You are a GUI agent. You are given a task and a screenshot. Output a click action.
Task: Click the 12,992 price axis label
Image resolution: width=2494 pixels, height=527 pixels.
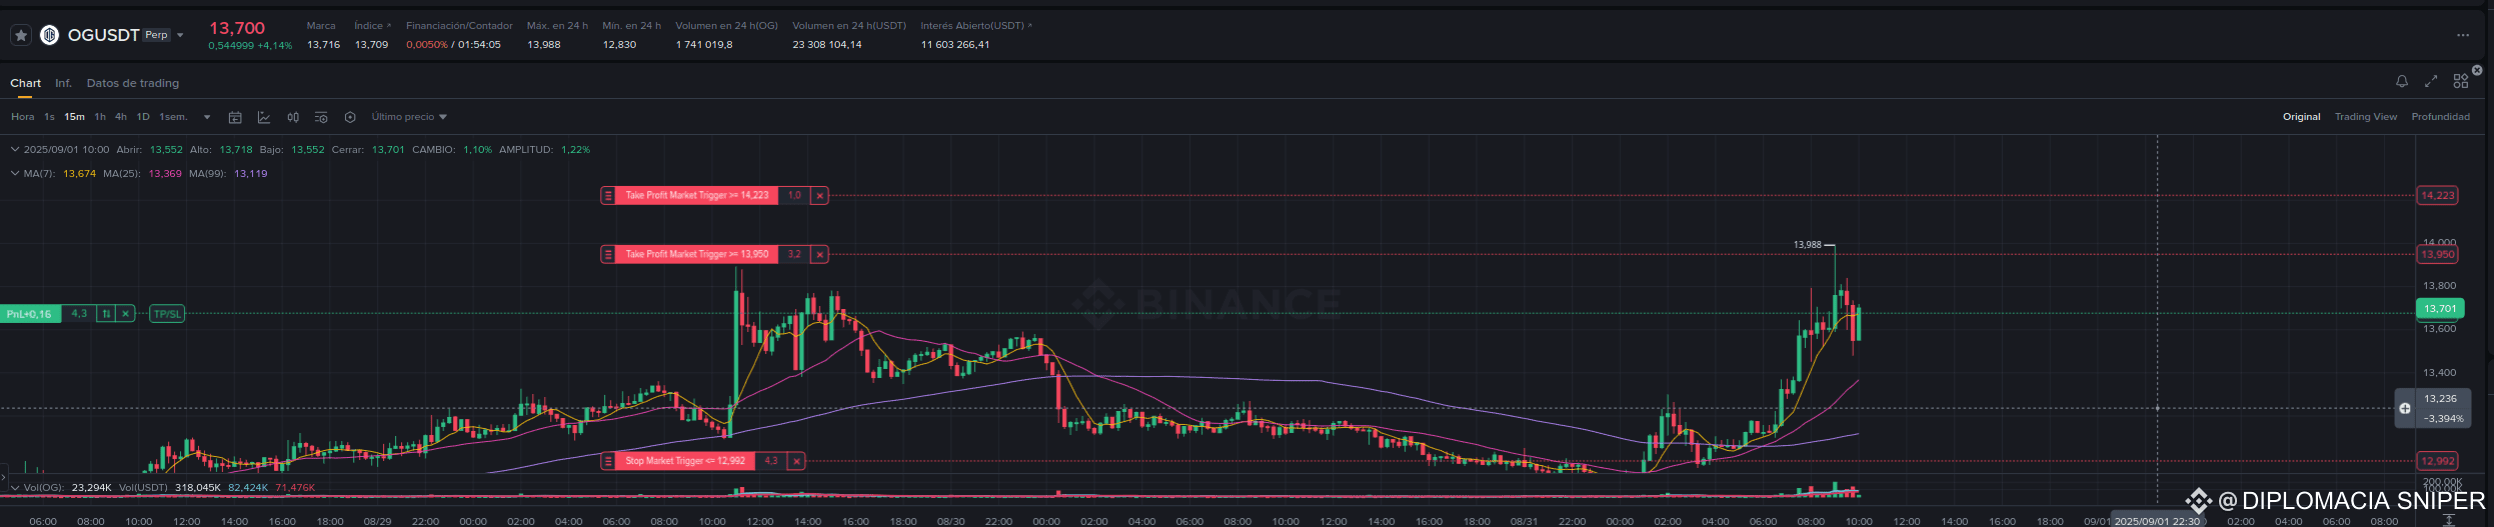(x=2437, y=461)
